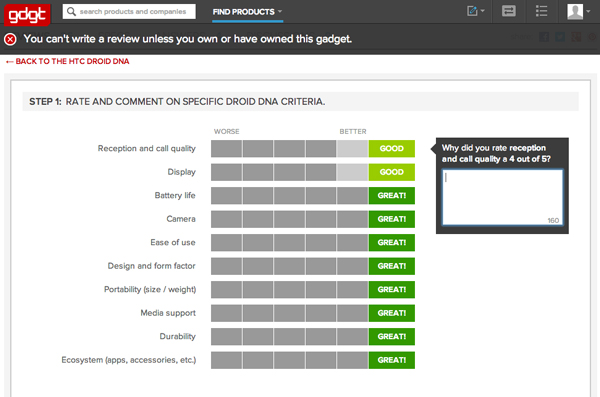Click the search magnifier icon
This screenshot has height=397, width=600.
[x=71, y=11]
